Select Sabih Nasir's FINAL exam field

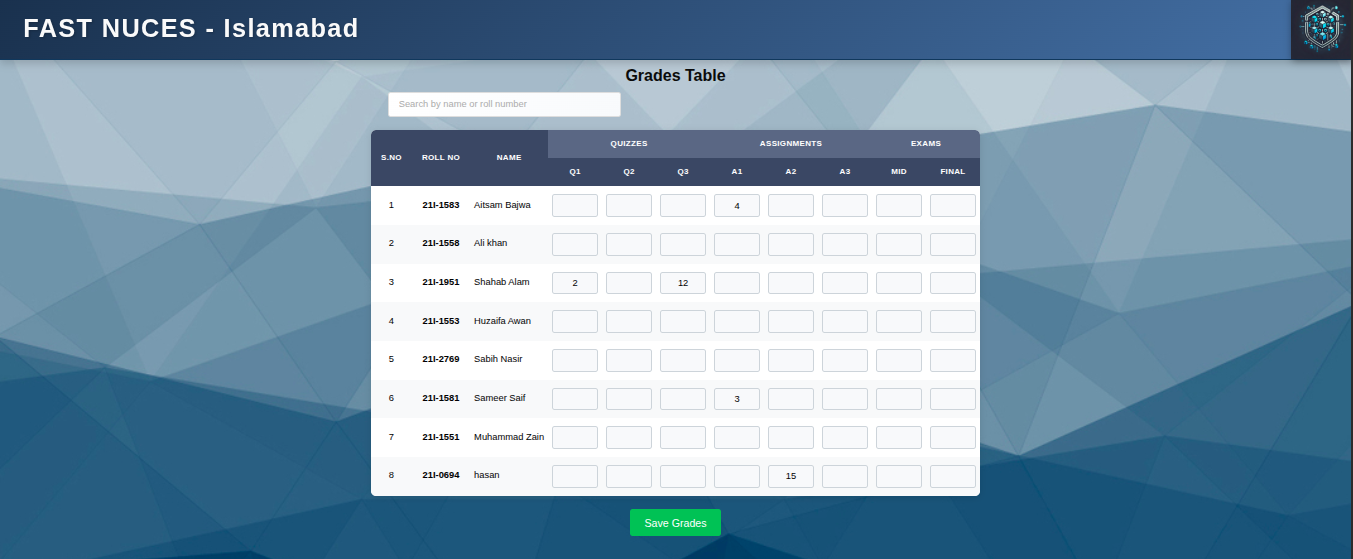(953, 360)
